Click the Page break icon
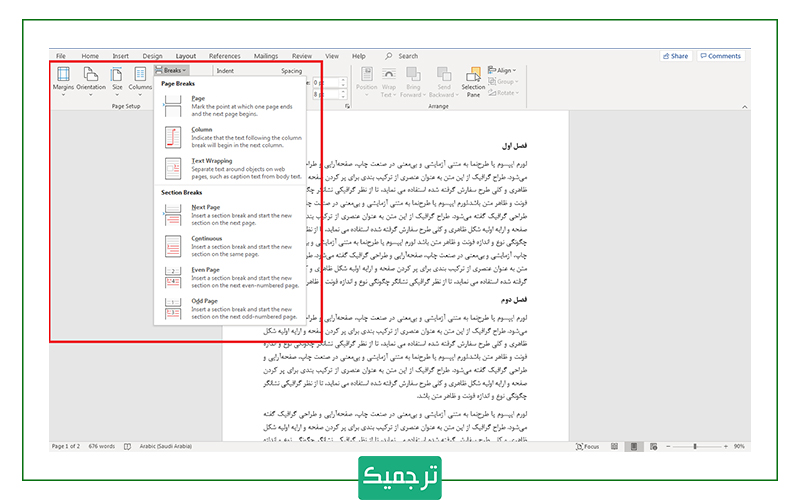This screenshot has height=500, width=800. (x=173, y=106)
